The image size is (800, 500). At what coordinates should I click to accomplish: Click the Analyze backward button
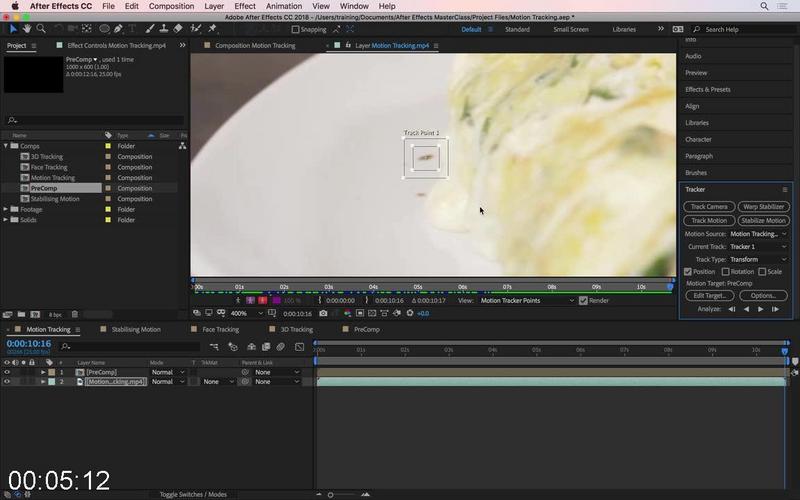tap(746, 309)
